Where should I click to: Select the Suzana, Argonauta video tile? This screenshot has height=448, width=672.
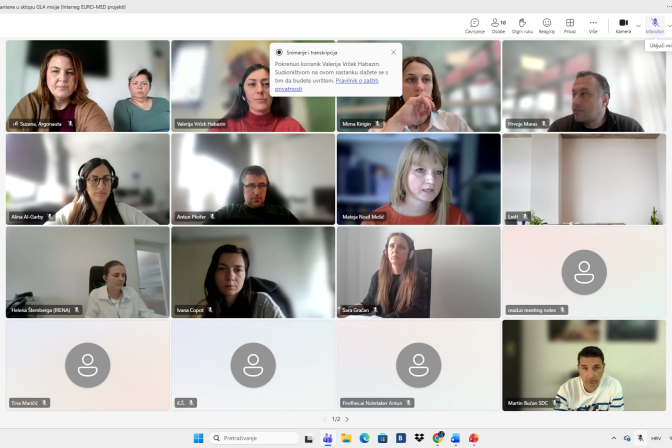tap(87, 86)
